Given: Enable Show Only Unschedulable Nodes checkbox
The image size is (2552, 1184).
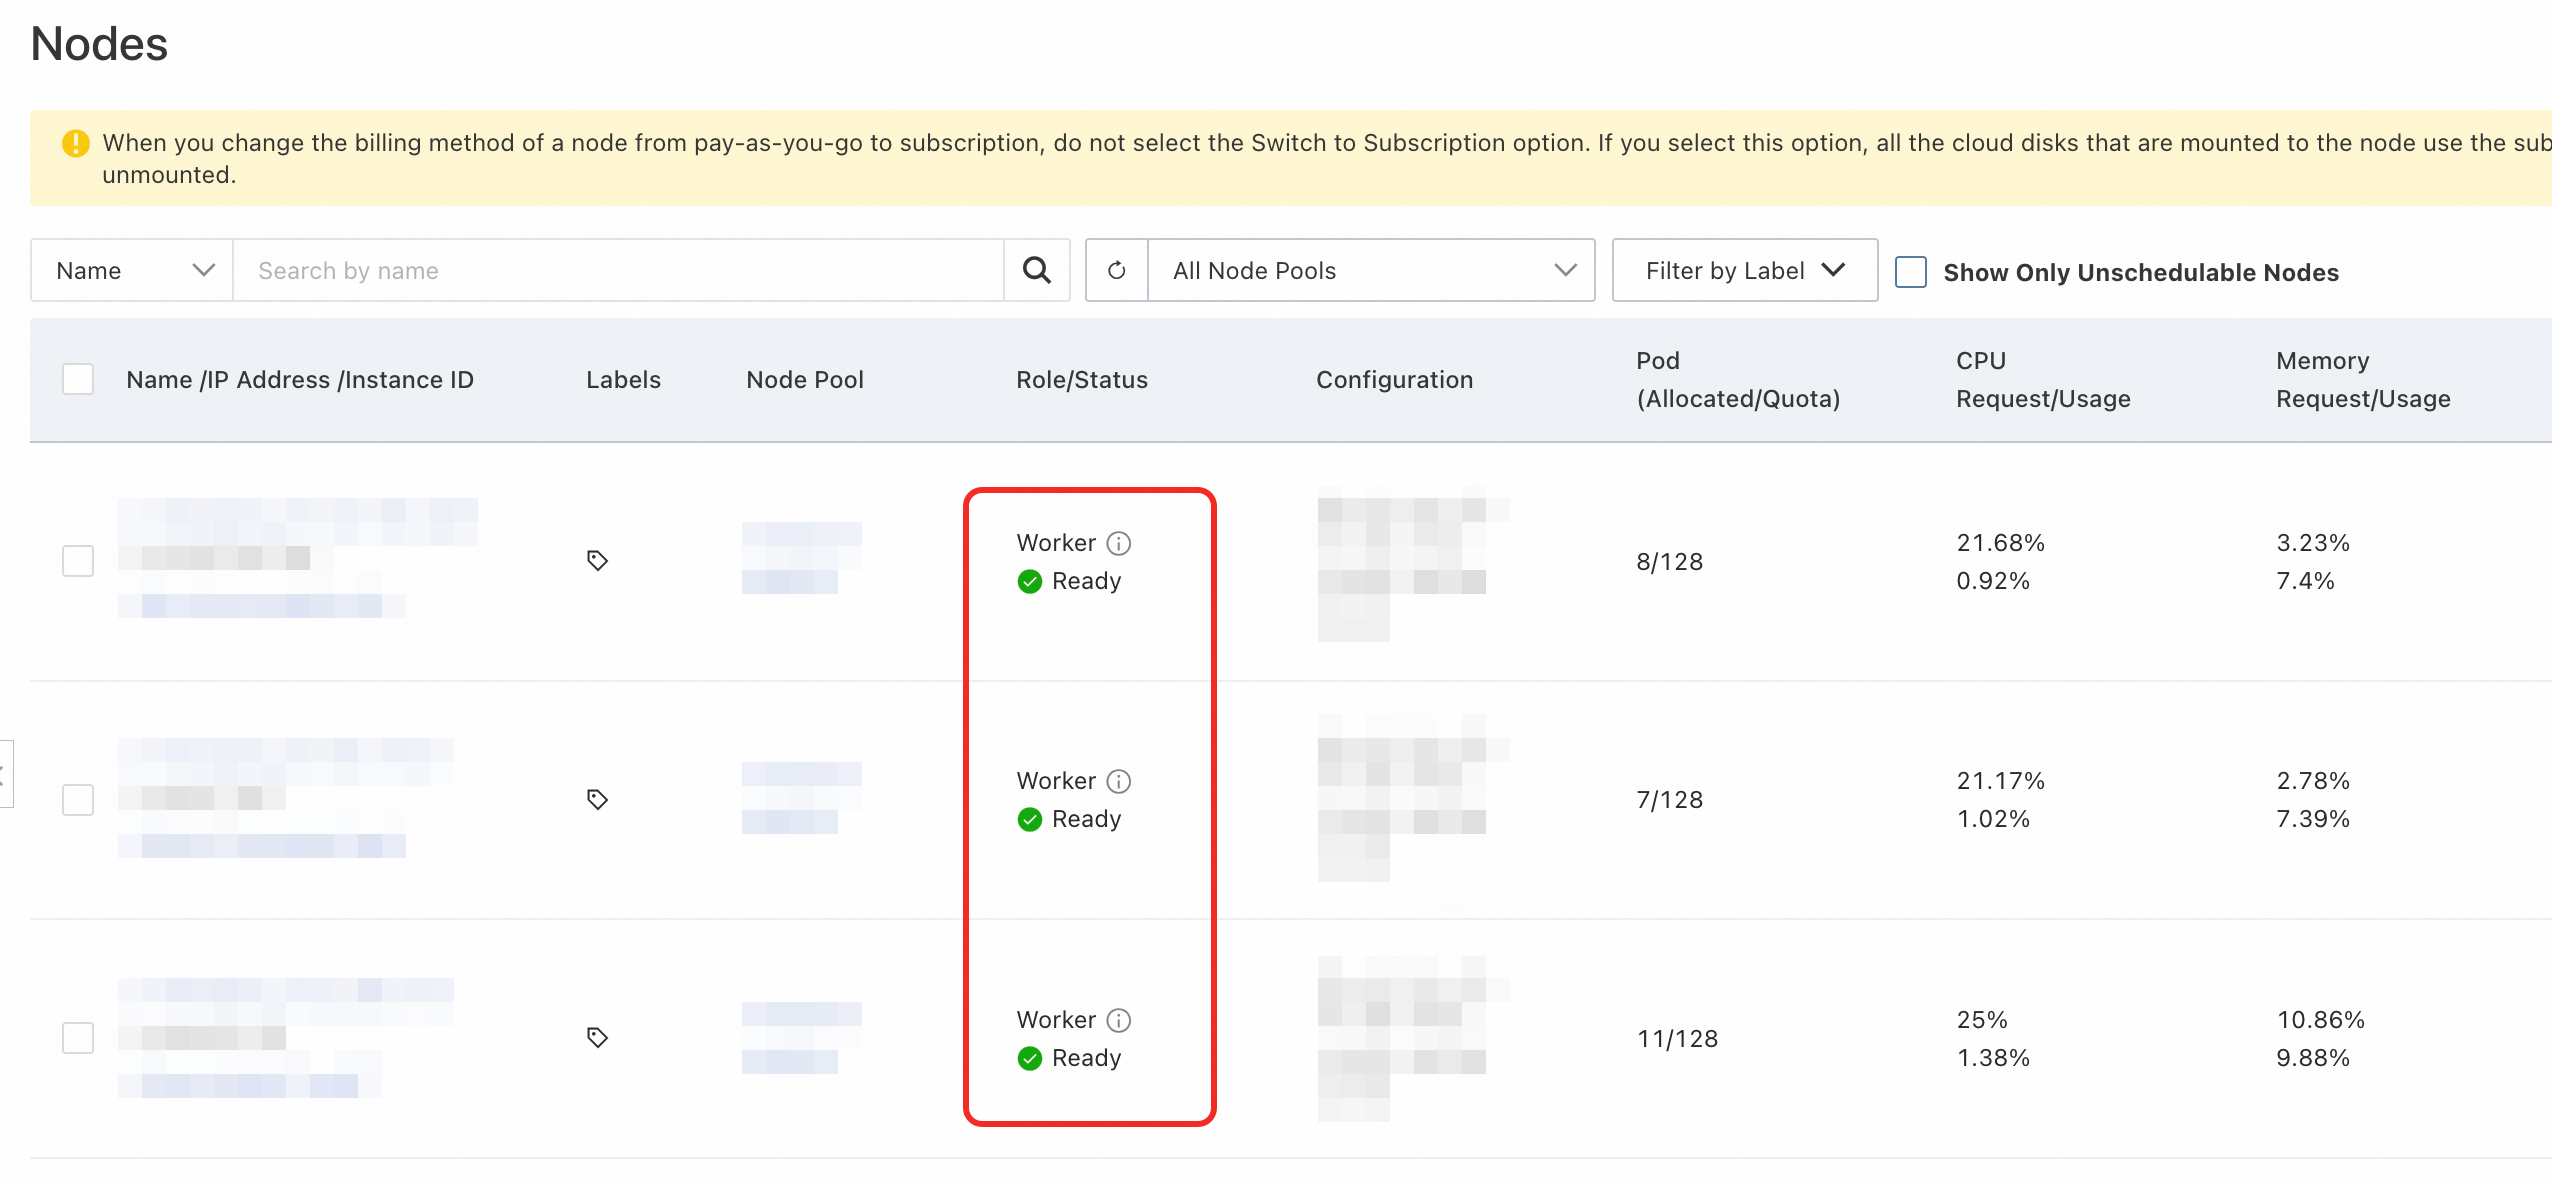Looking at the screenshot, I should pos(1911,272).
